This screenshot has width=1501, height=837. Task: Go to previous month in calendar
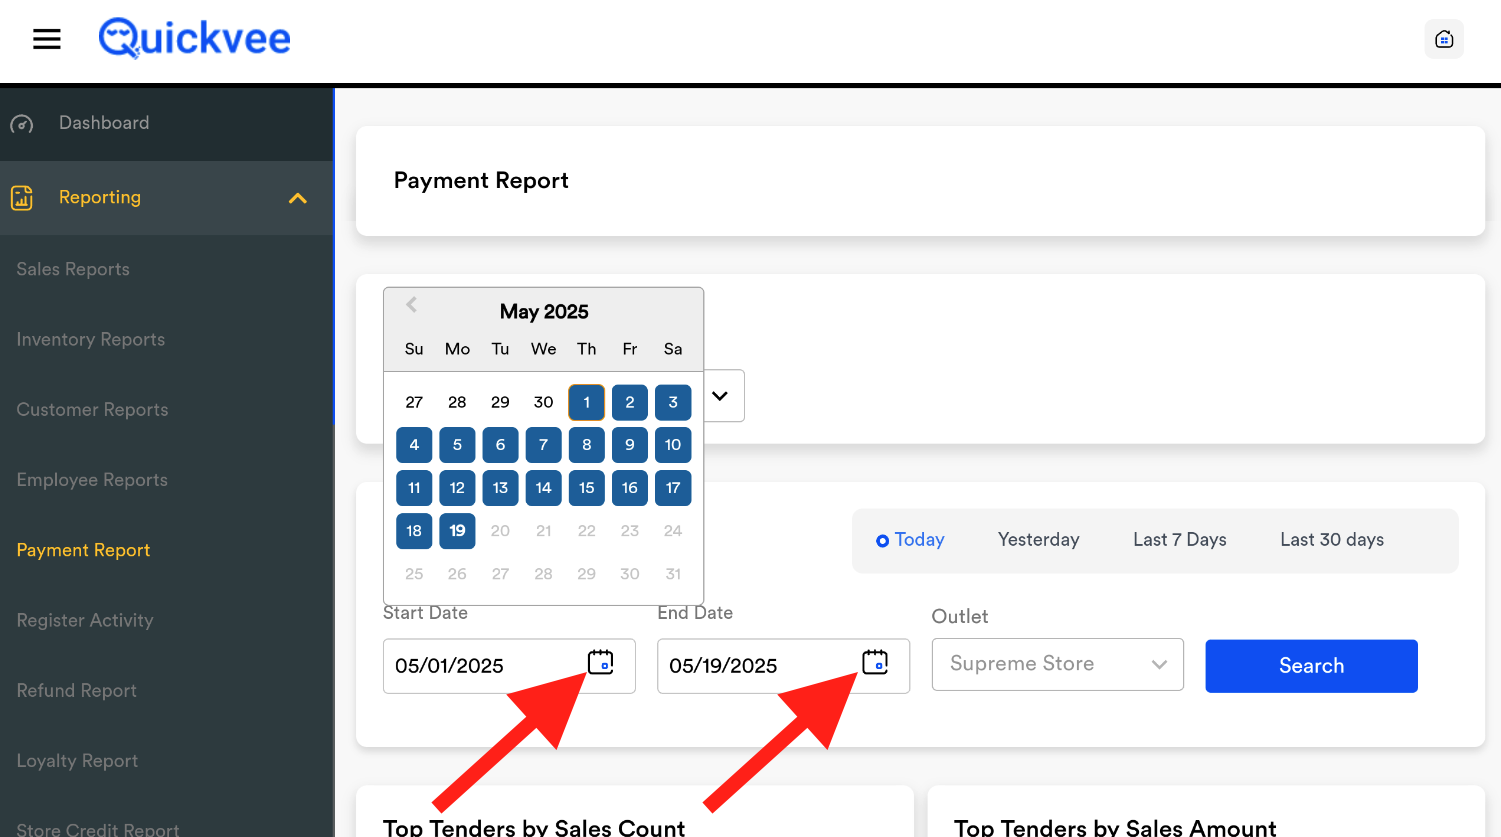411,305
